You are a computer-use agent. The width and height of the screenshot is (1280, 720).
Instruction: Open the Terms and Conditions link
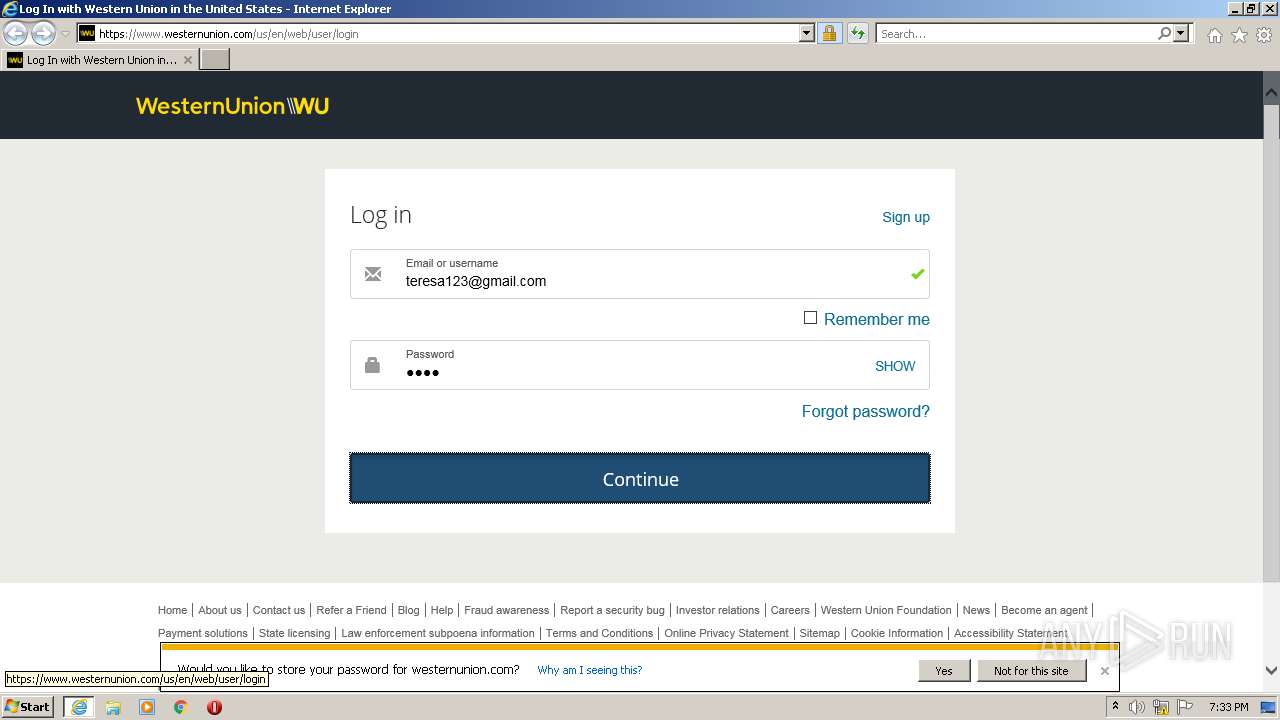click(599, 633)
